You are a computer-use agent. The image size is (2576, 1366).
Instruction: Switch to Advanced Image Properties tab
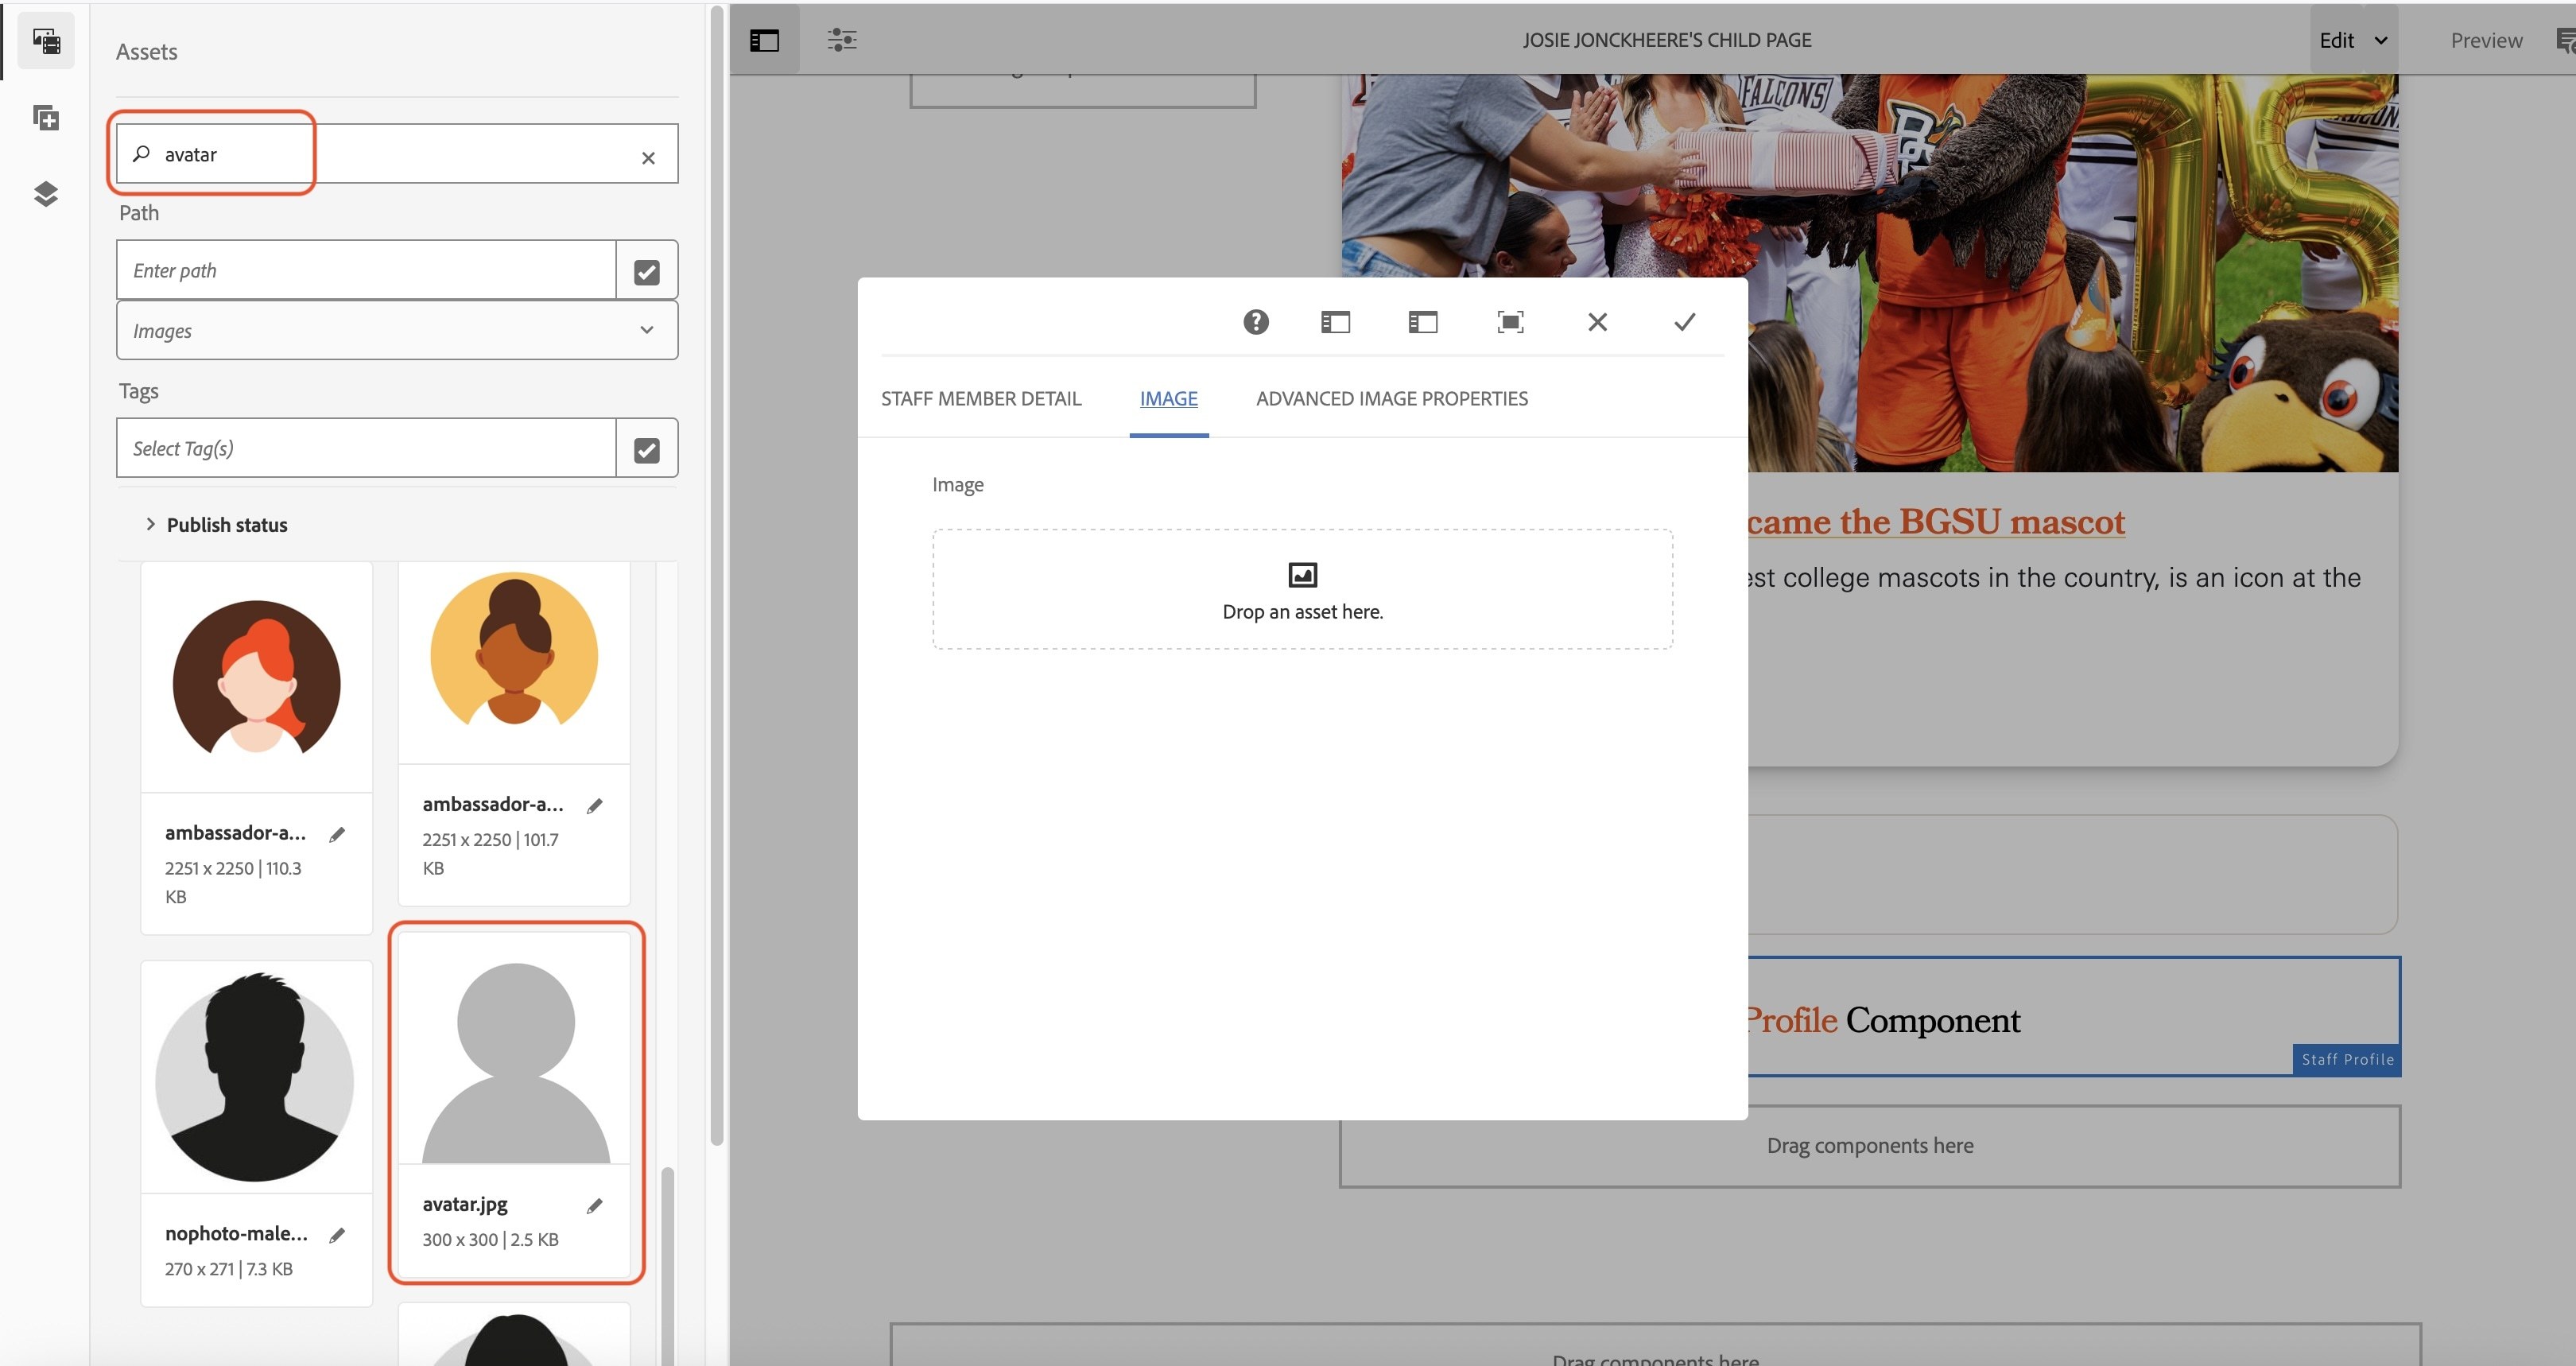1392,398
